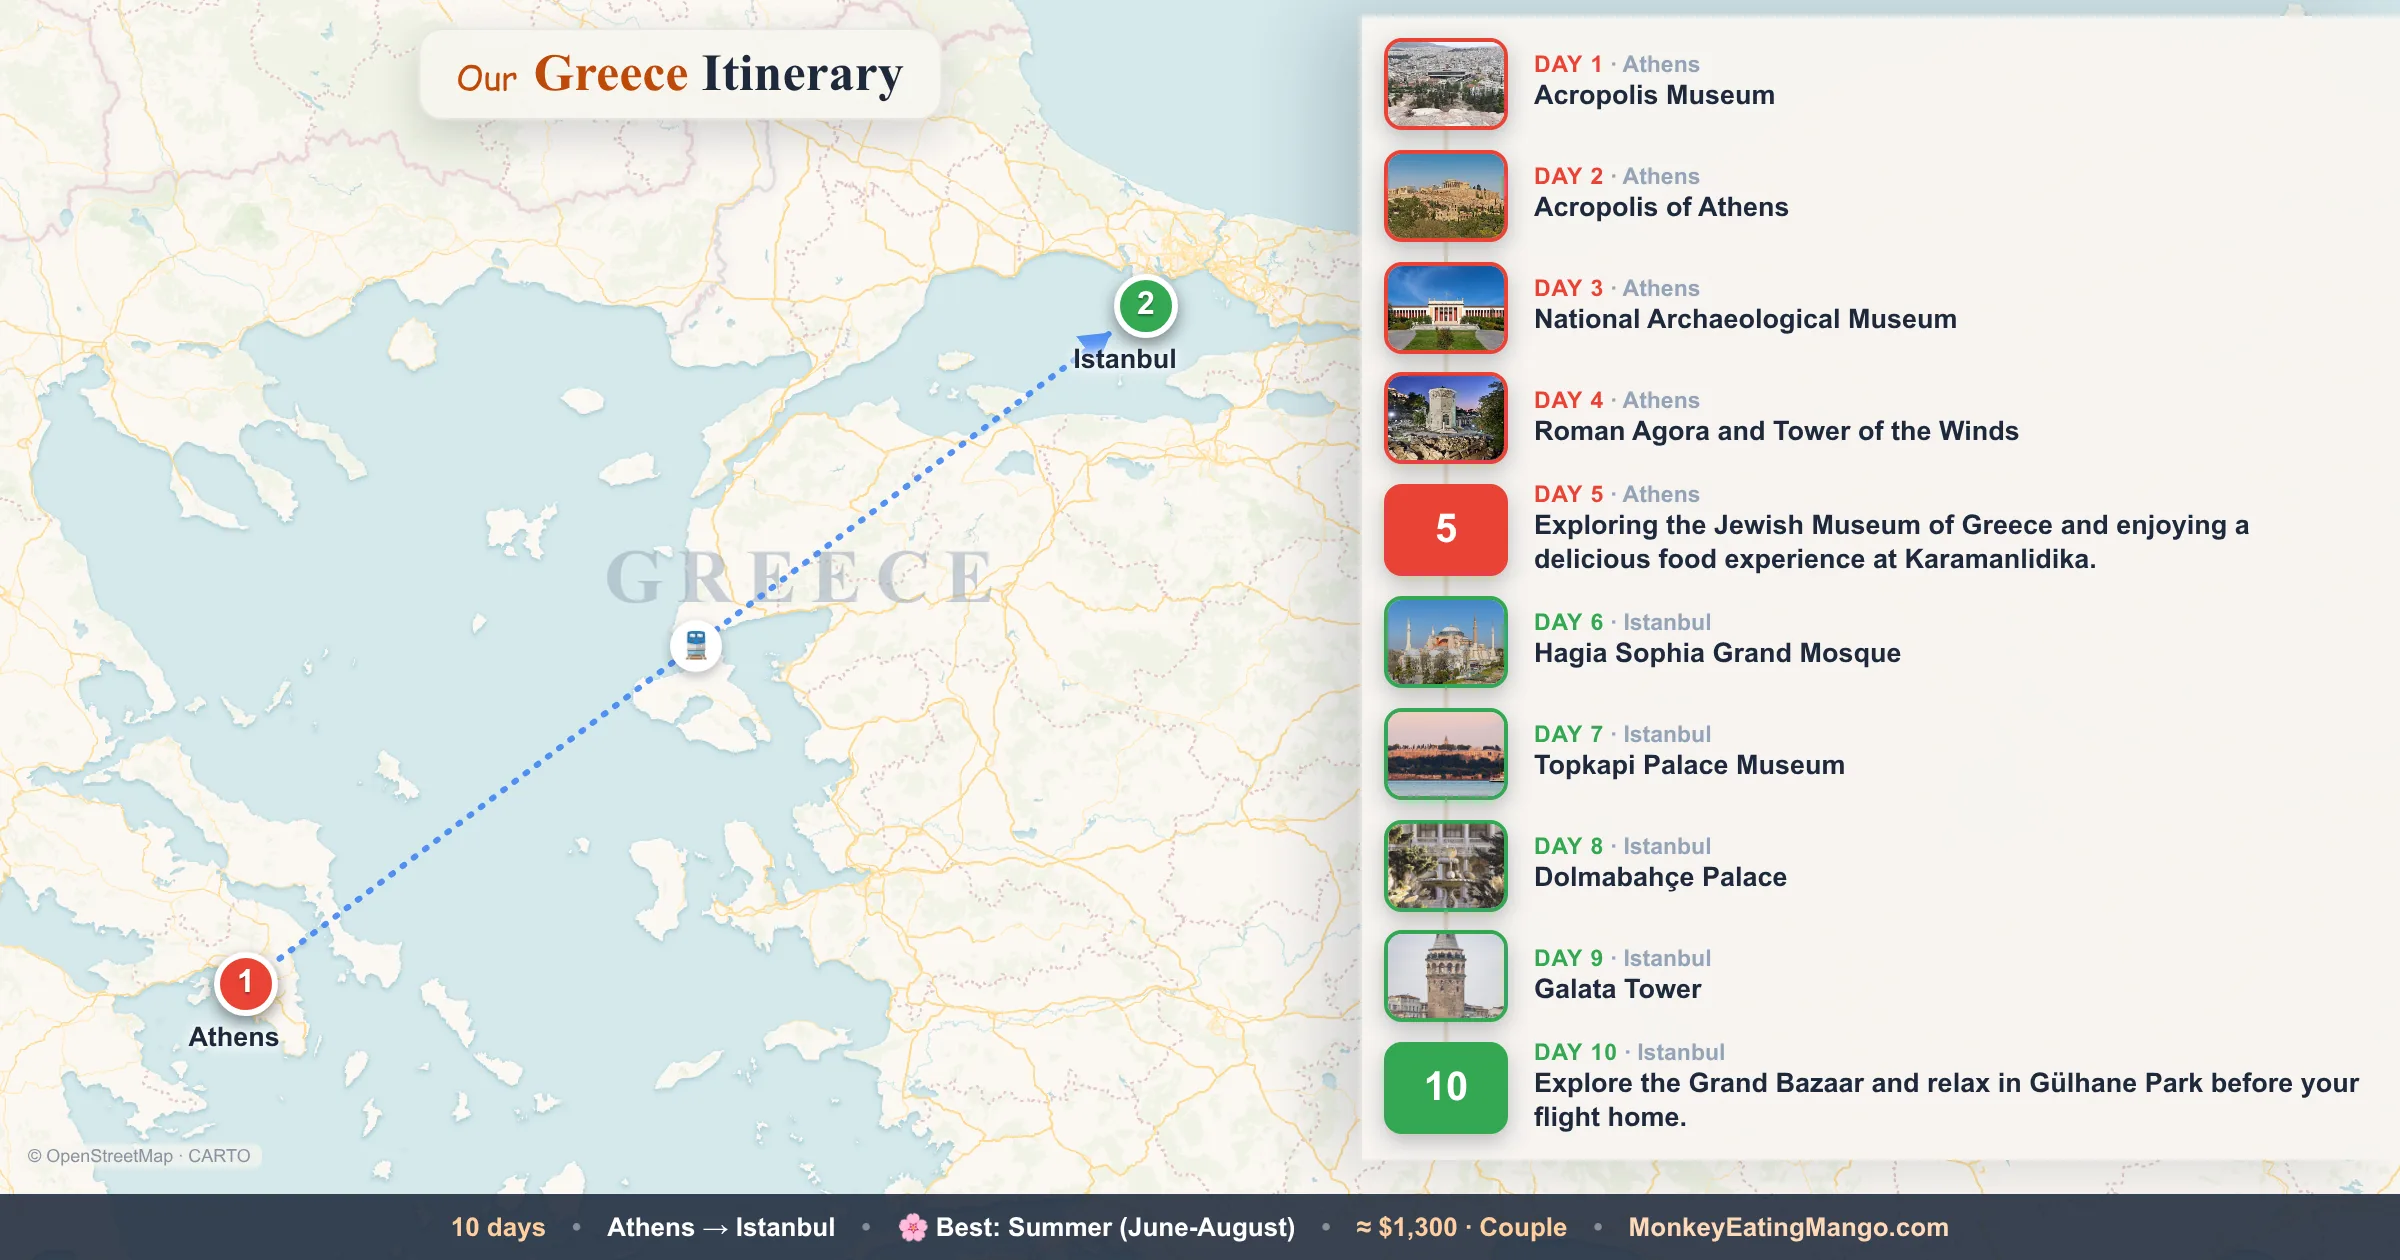Click the train icon on the route line

point(696,645)
